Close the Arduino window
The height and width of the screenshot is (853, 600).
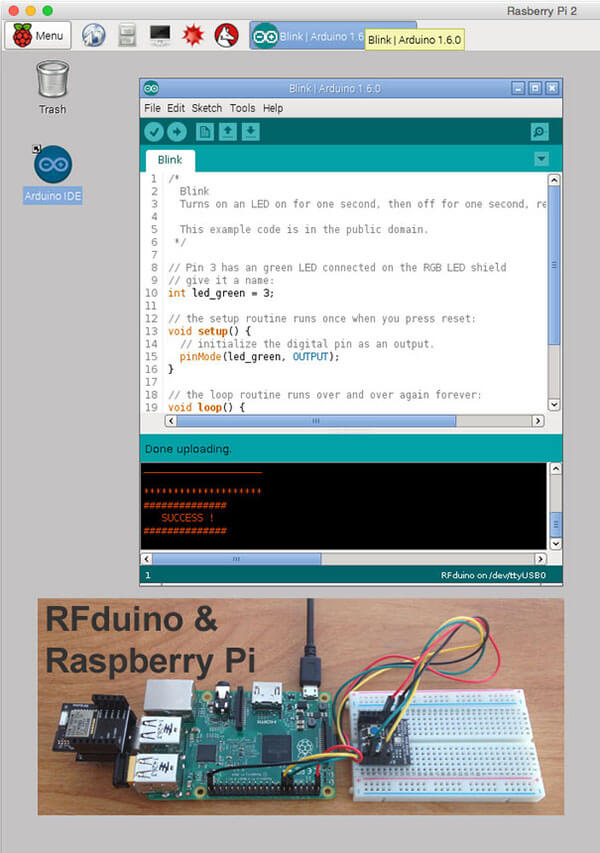pos(552,88)
